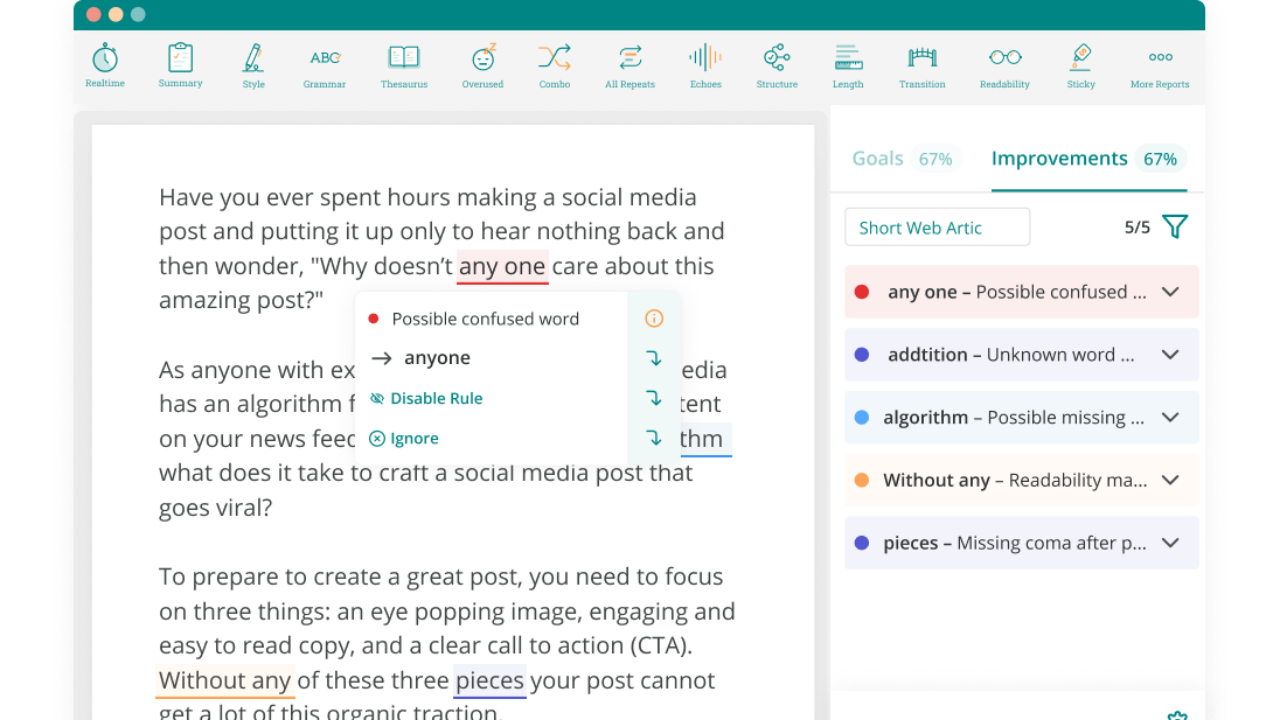Open the Echoes report
This screenshot has height=720, width=1280.
pyautogui.click(x=705, y=65)
